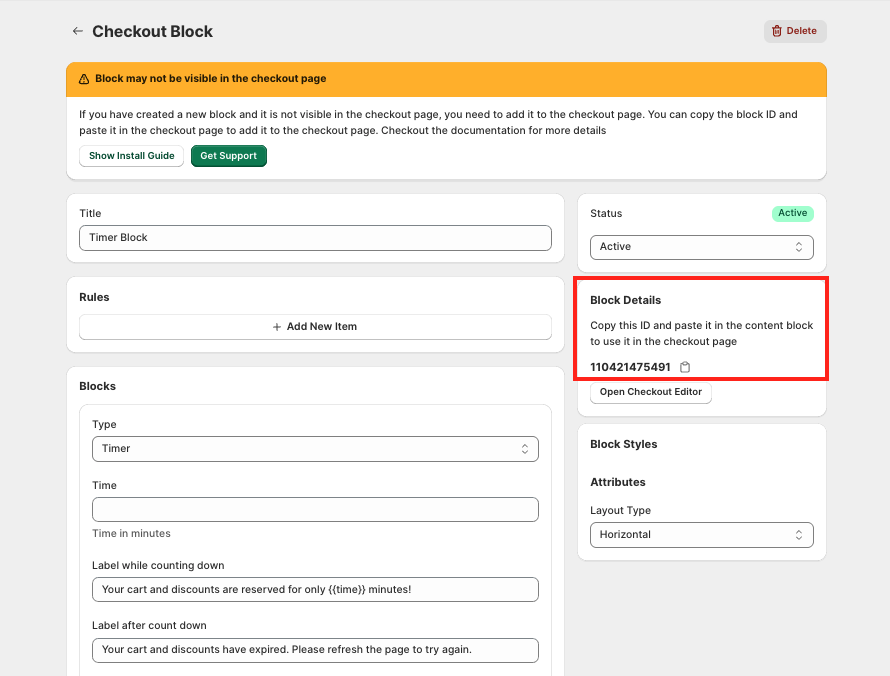The height and width of the screenshot is (676, 890).
Task: Click the green Active status badge
Action: (x=792, y=213)
